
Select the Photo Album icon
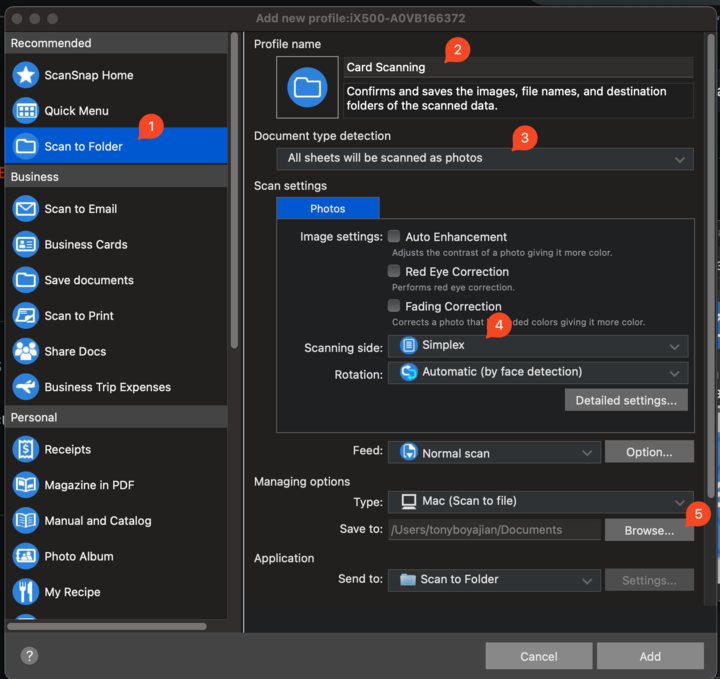click(x=26, y=556)
